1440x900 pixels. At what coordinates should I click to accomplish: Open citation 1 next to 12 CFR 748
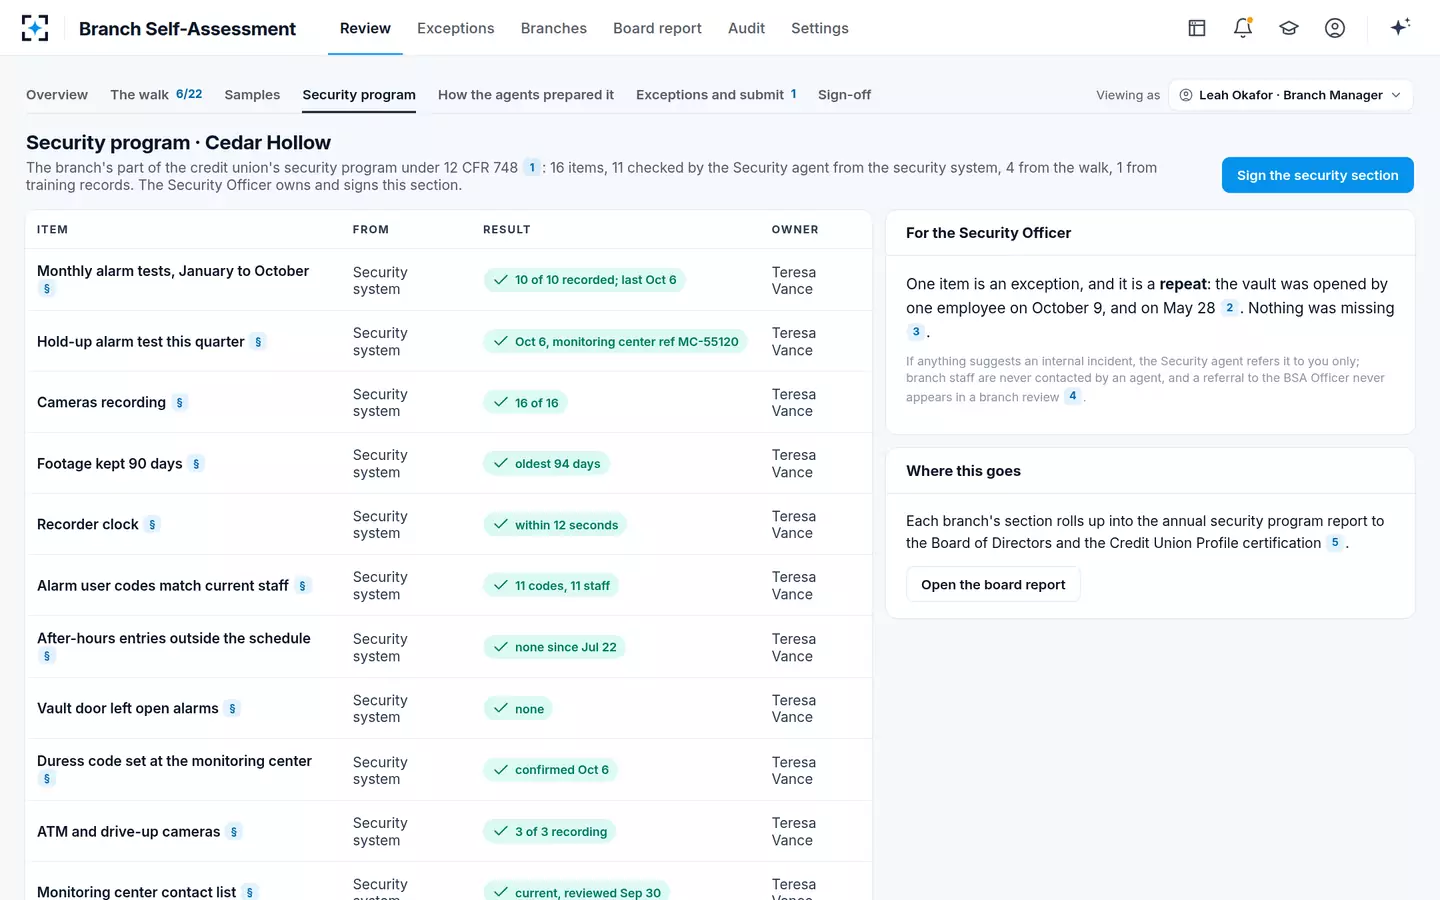pyautogui.click(x=532, y=168)
